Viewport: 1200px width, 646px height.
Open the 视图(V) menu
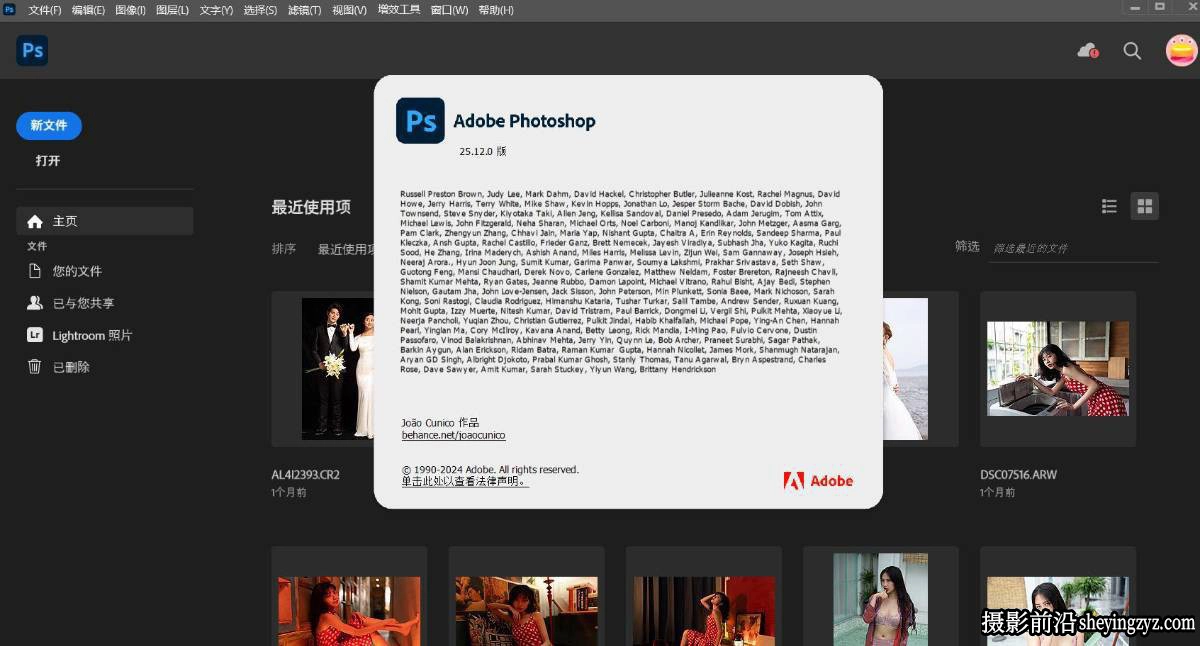[x=349, y=10]
